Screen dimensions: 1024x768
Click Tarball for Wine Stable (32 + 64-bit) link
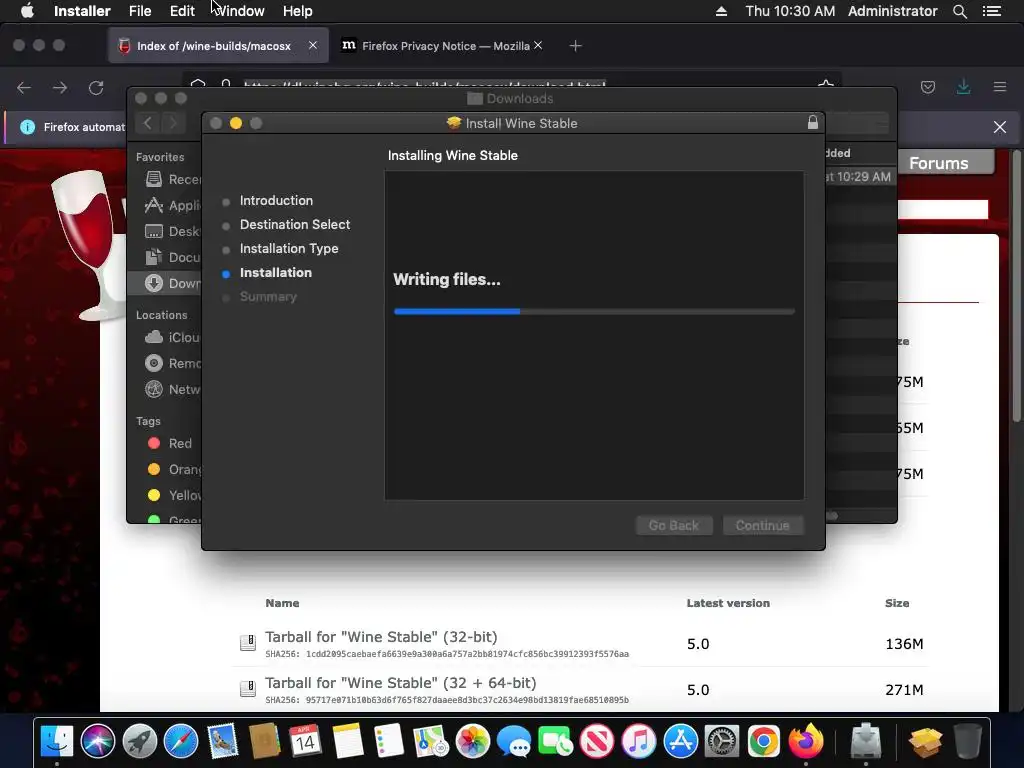point(400,682)
